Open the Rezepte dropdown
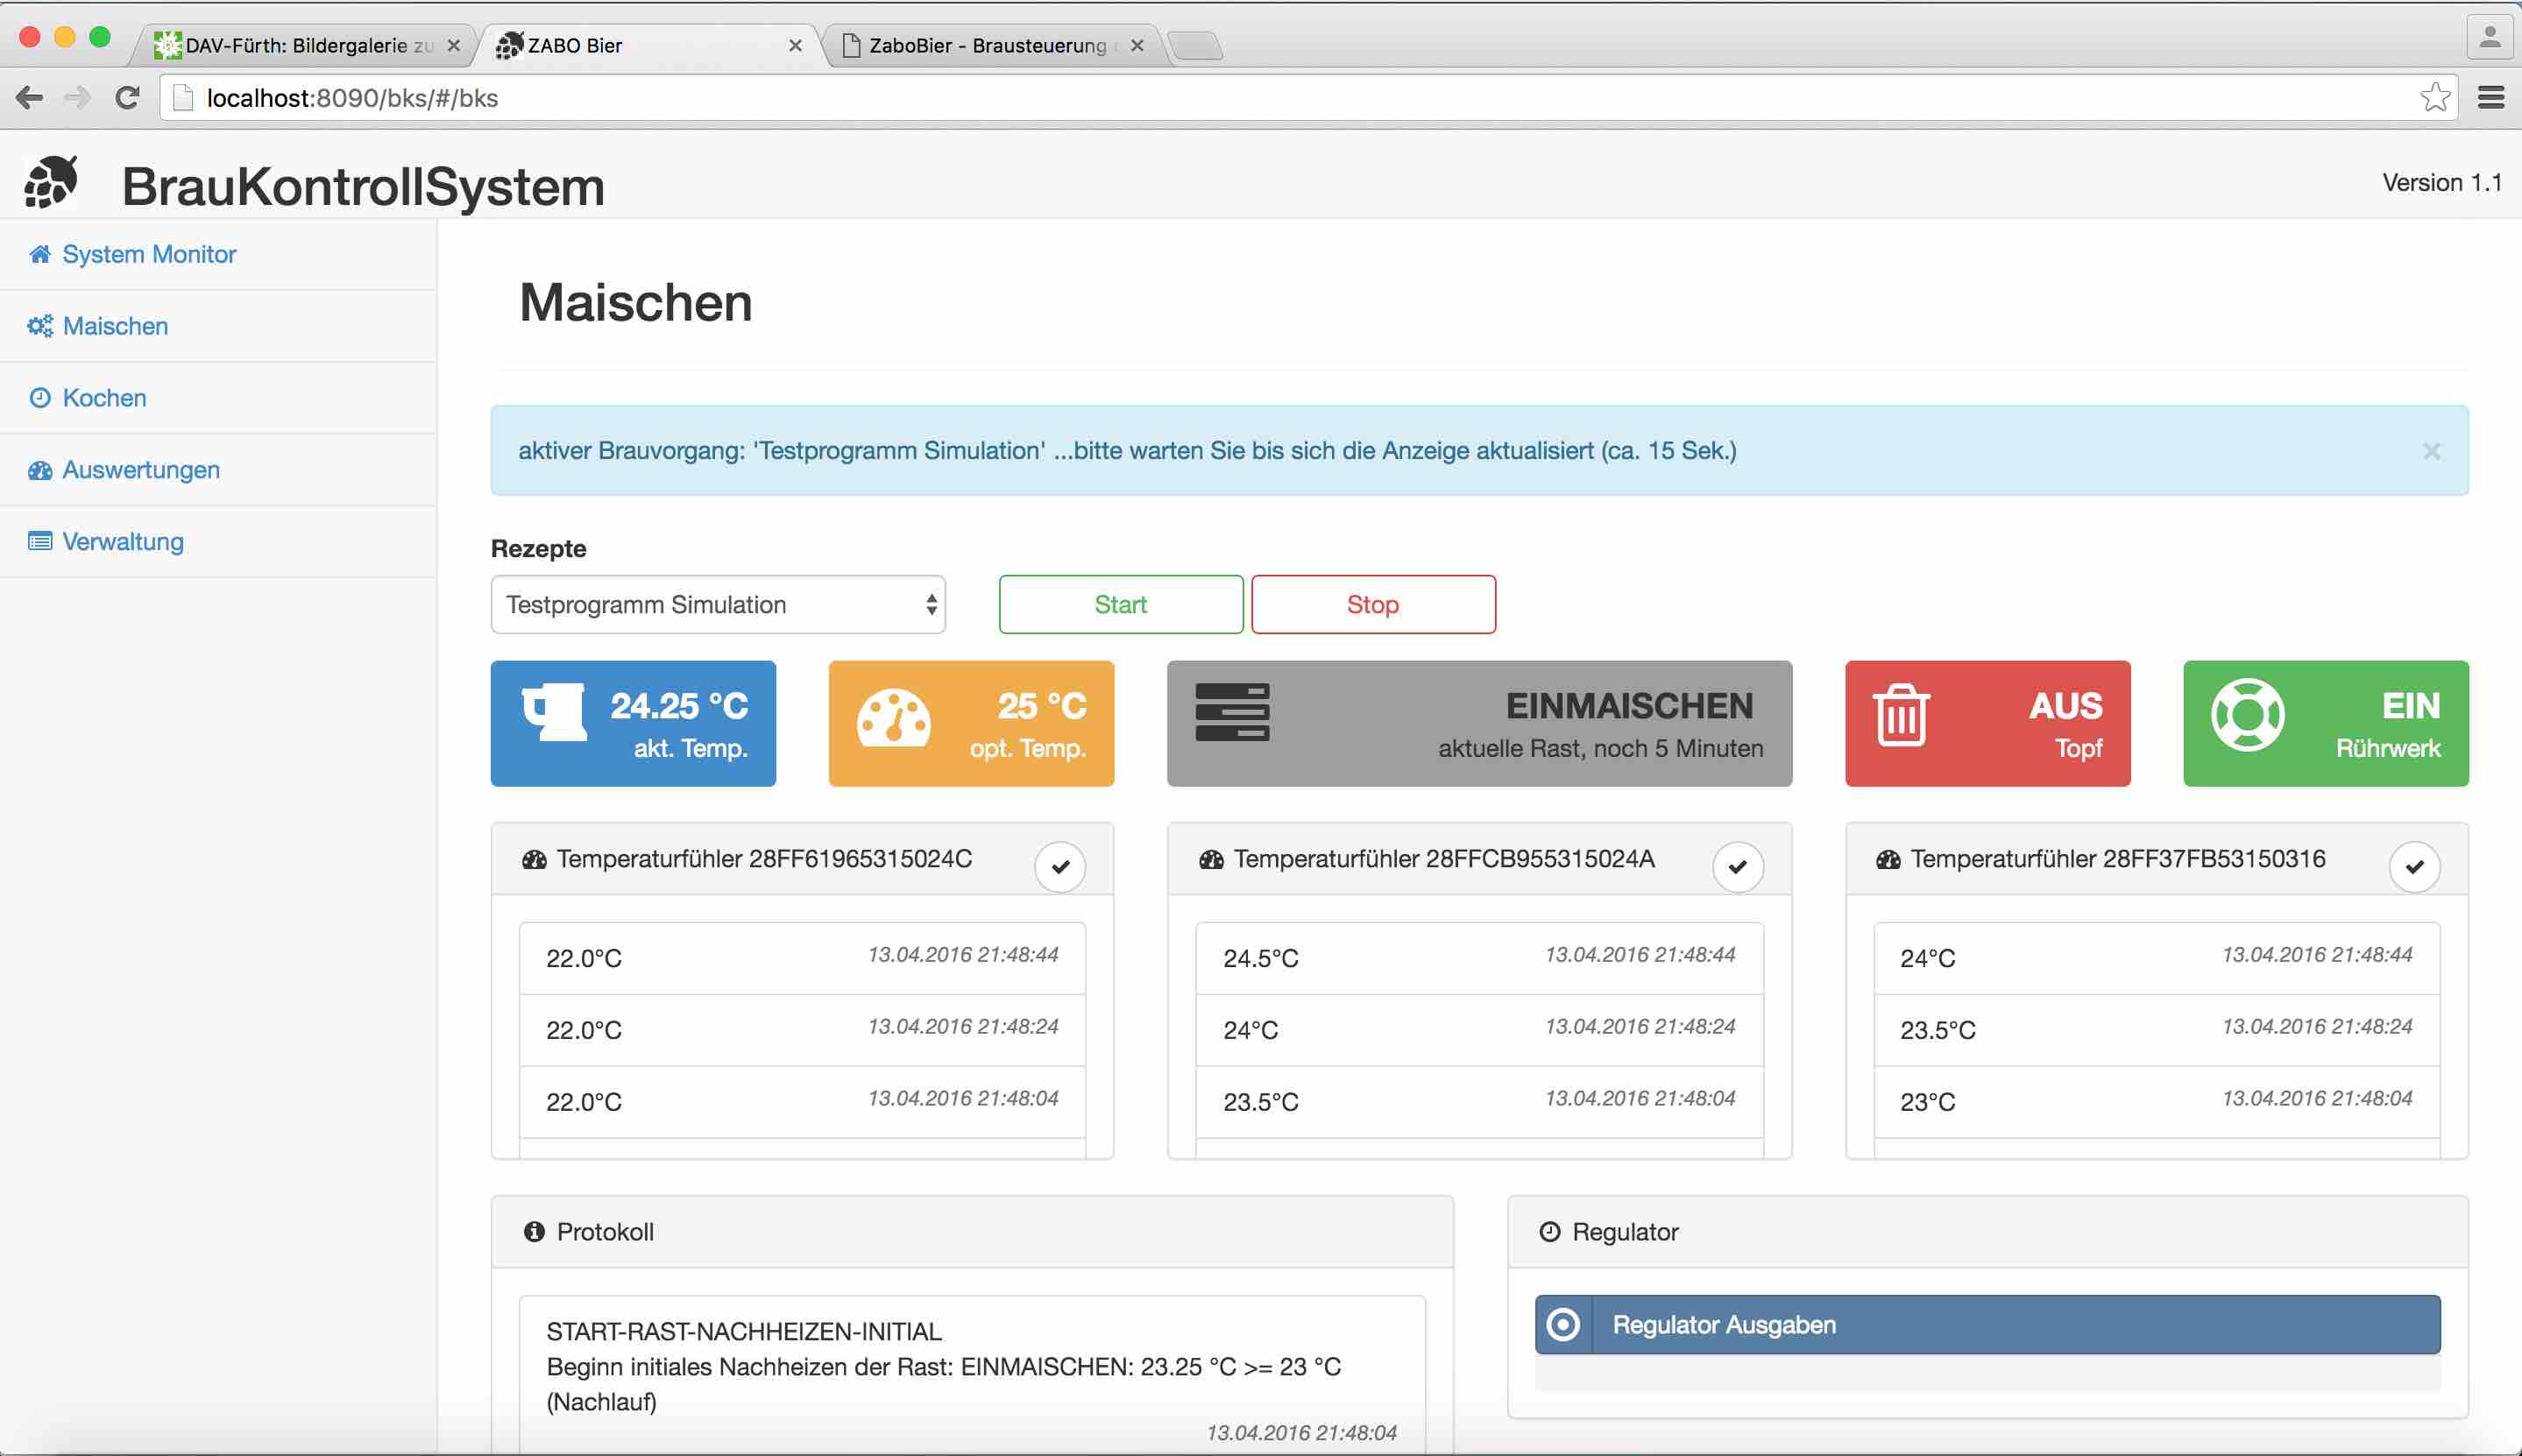 tap(718, 604)
